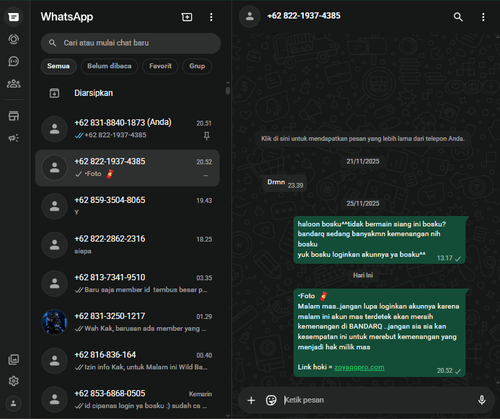Open chat +62 853-6868-0505
Image resolution: width=500 pixels, height=419 pixels.
point(127,399)
